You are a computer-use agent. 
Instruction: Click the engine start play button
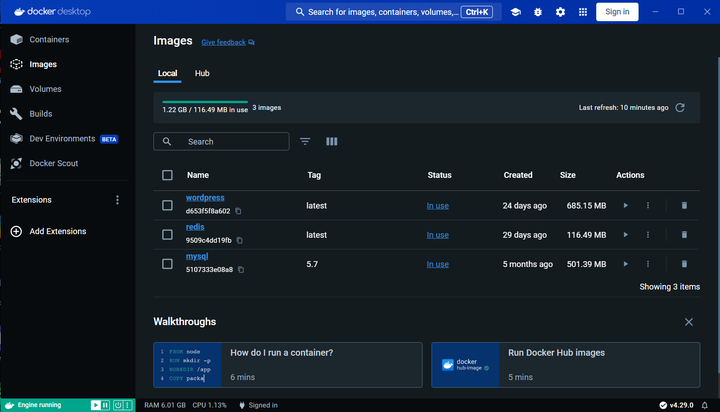tap(95, 405)
